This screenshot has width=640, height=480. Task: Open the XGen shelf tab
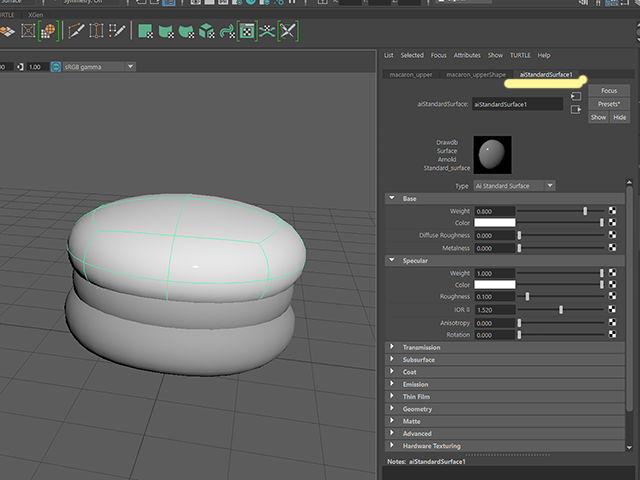tap(36, 15)
